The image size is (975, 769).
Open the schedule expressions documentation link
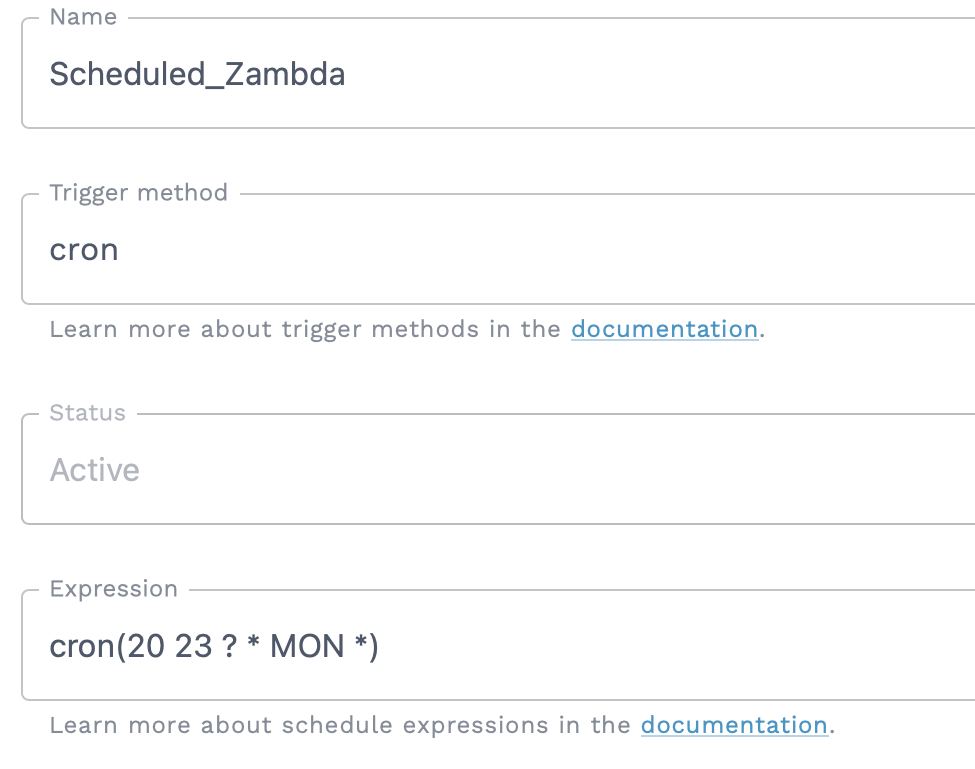pyautogui.click(x=734, y=725)
